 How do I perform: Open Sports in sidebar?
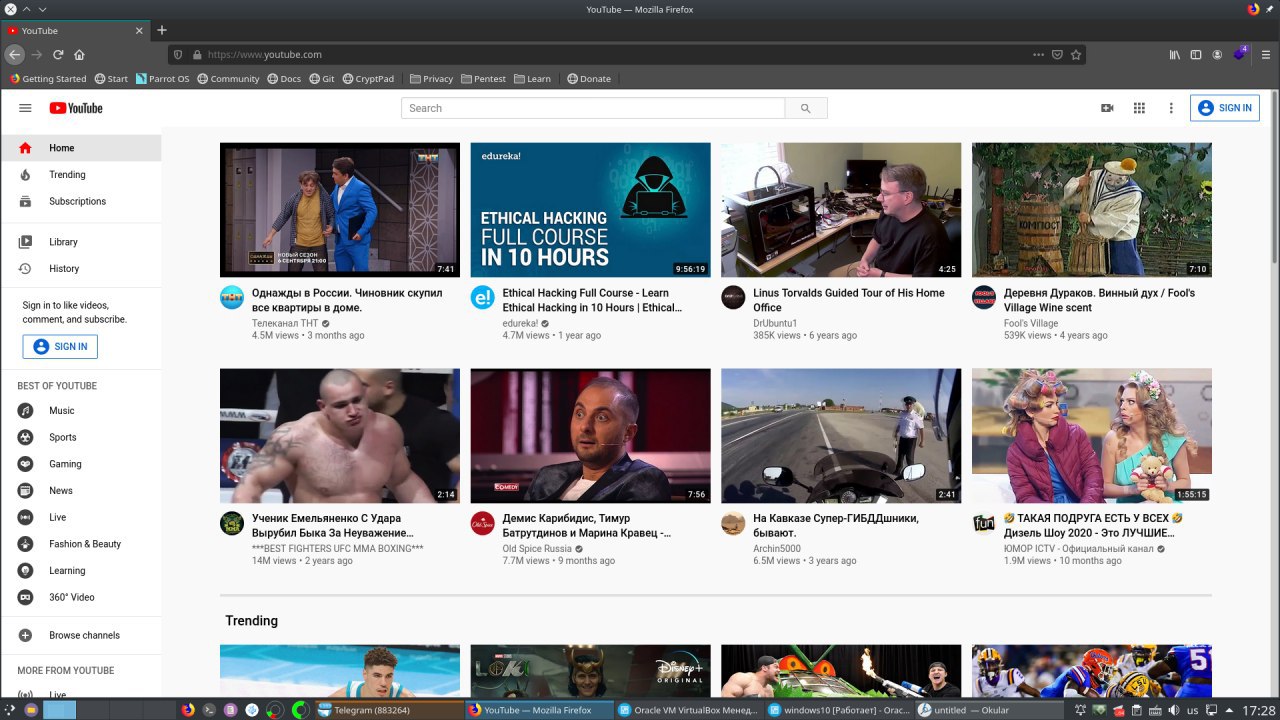click(81, 437)
